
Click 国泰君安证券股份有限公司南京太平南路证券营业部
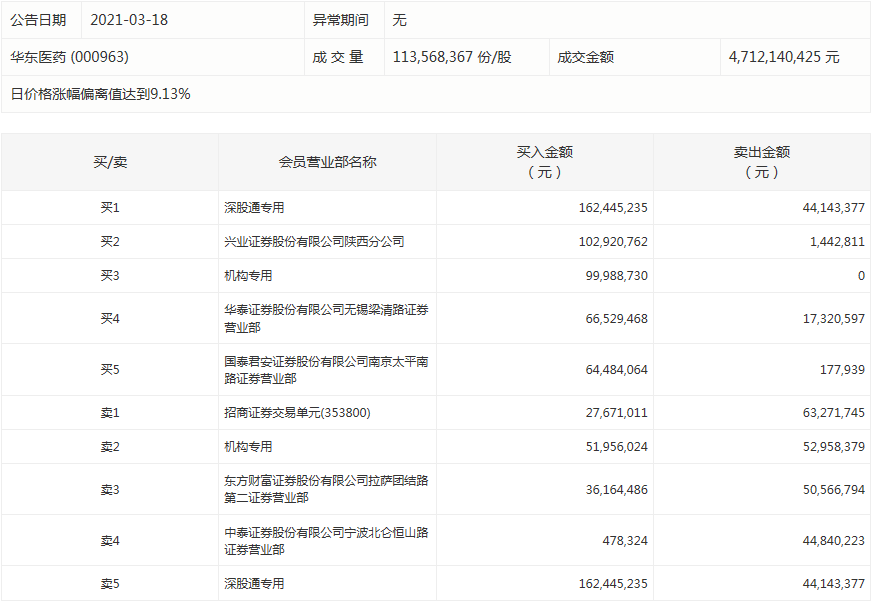click(x=326, y=370)
